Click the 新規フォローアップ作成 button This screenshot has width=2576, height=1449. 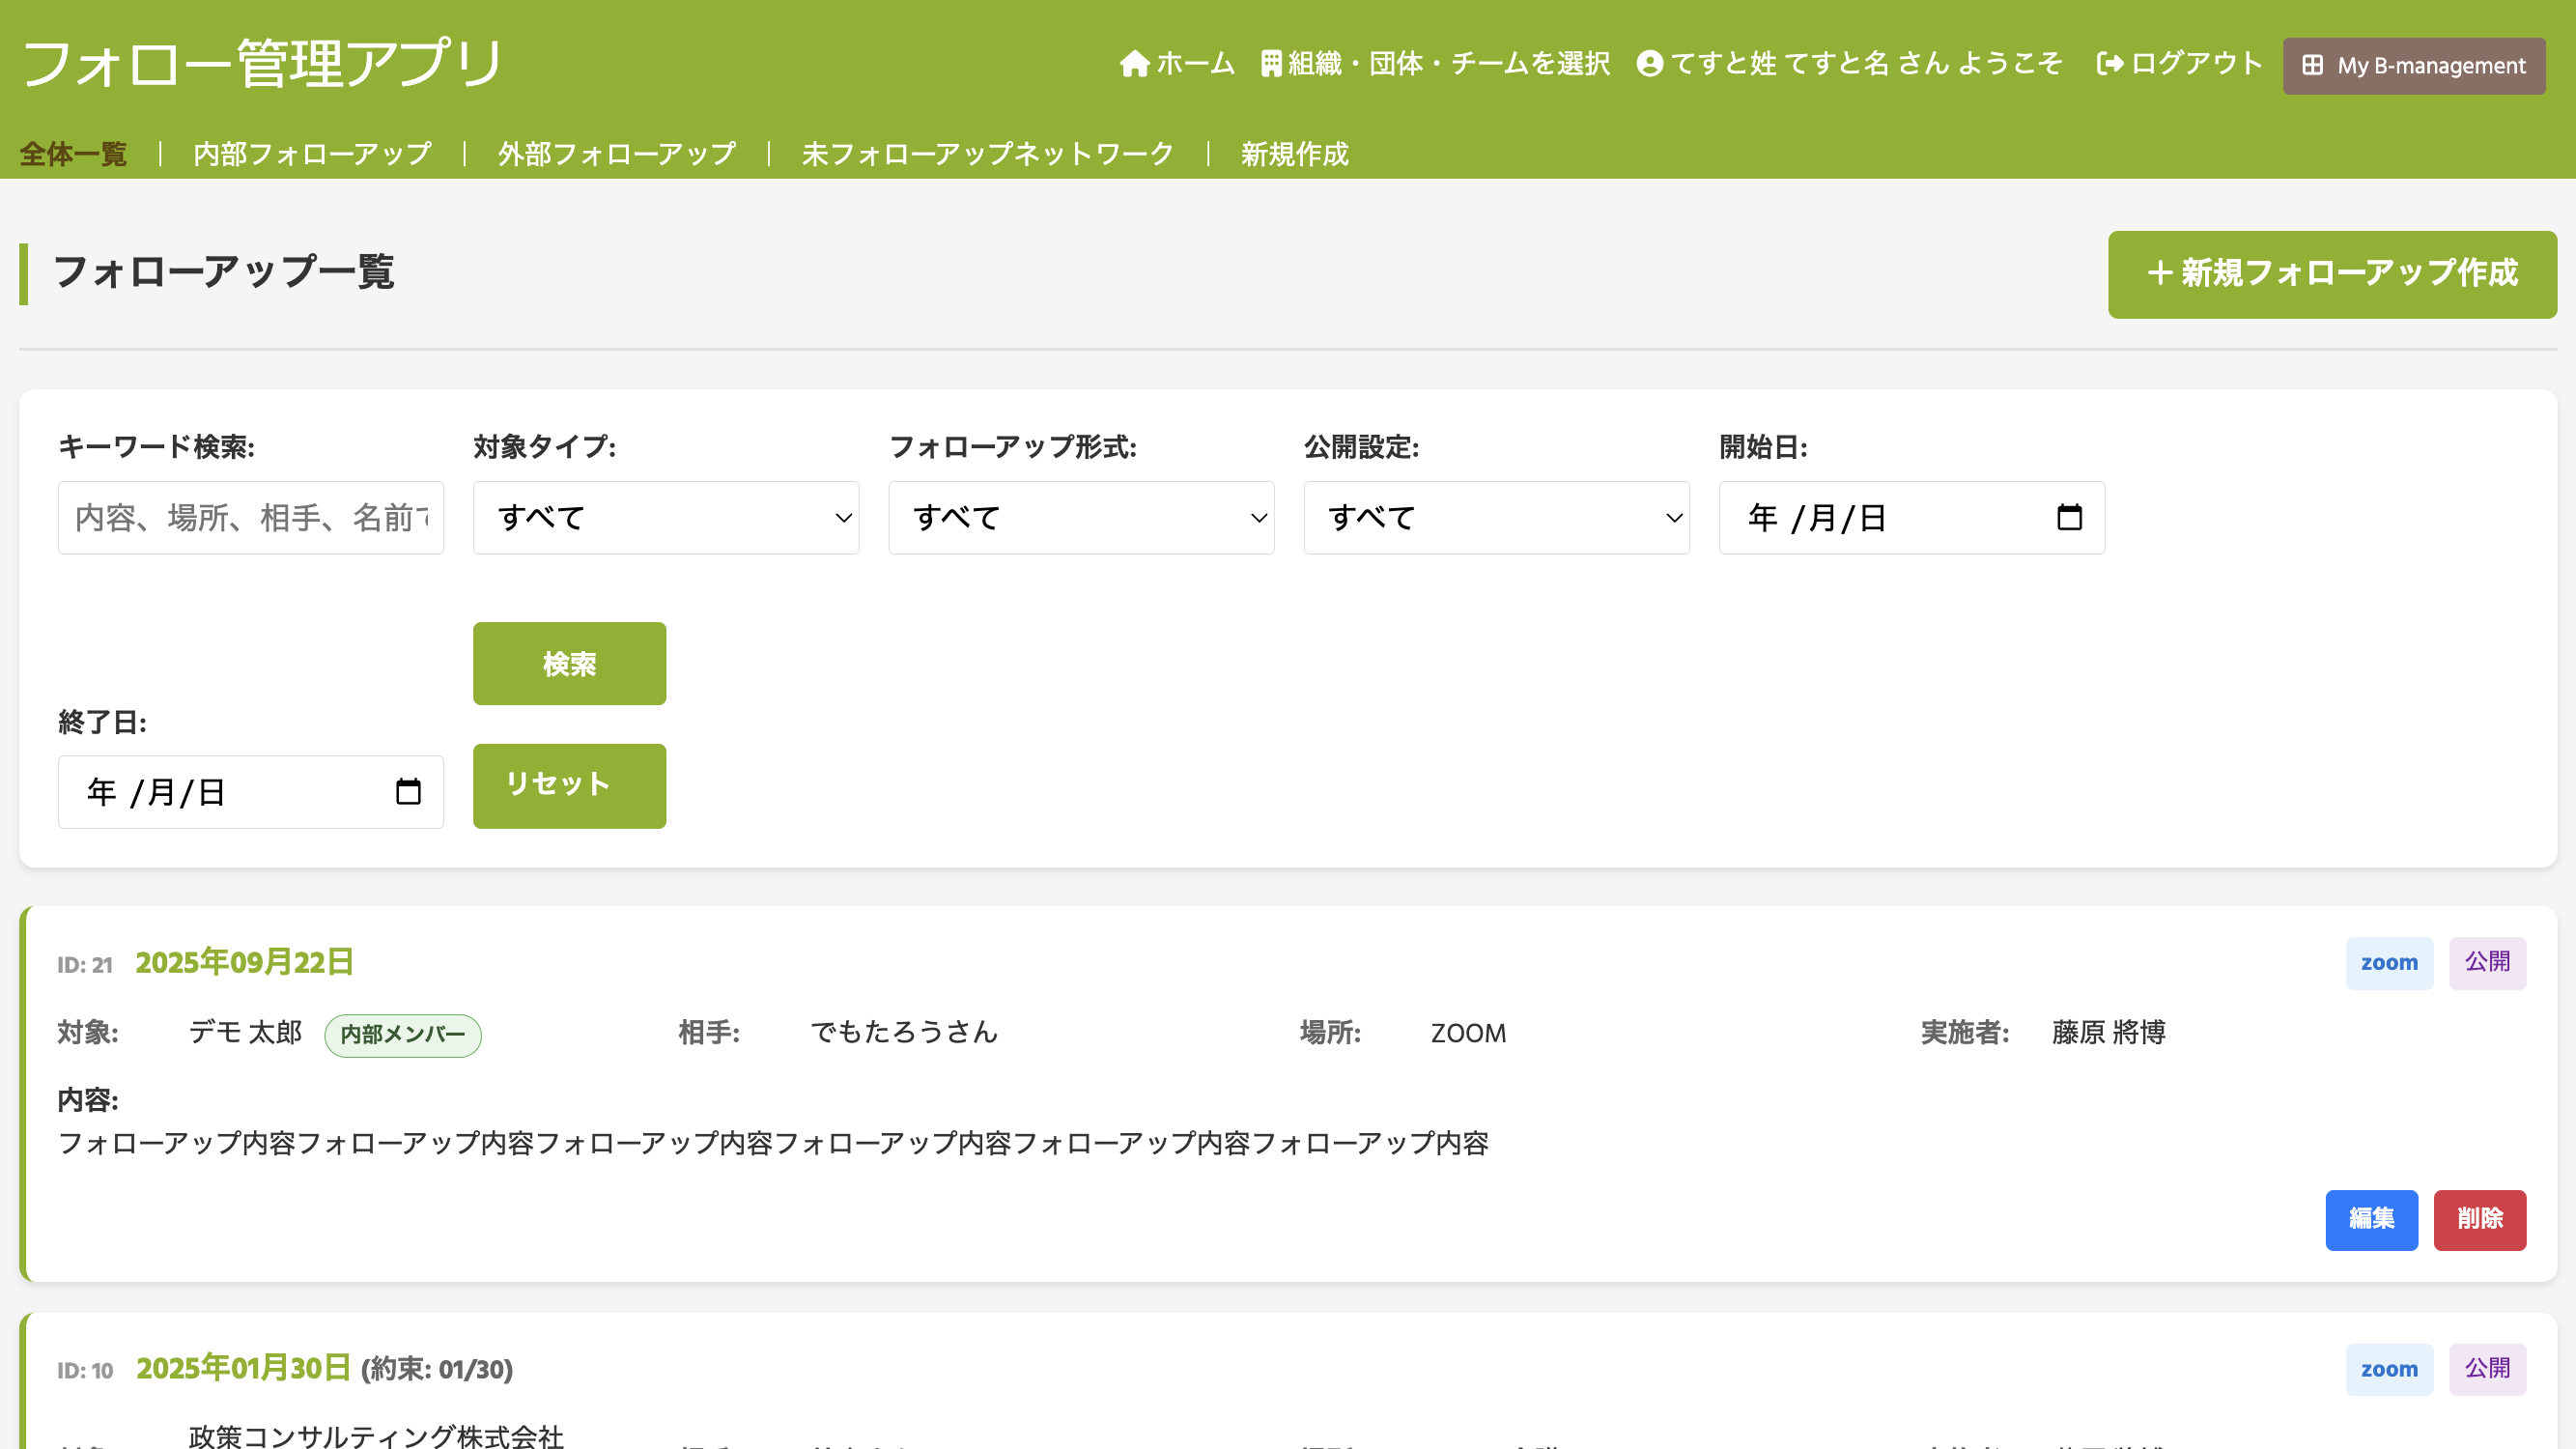(2332, 274)
